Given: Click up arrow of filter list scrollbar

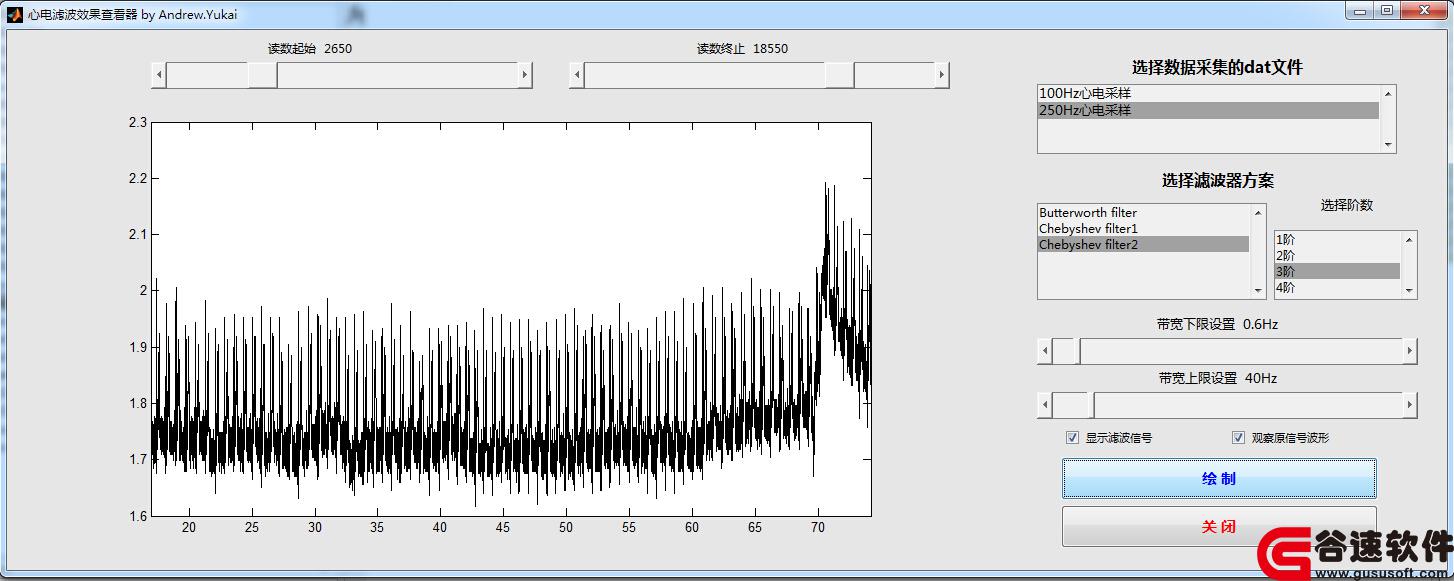Looking at the screenshot, I should pyautogui.click(x=1258, y=212).
